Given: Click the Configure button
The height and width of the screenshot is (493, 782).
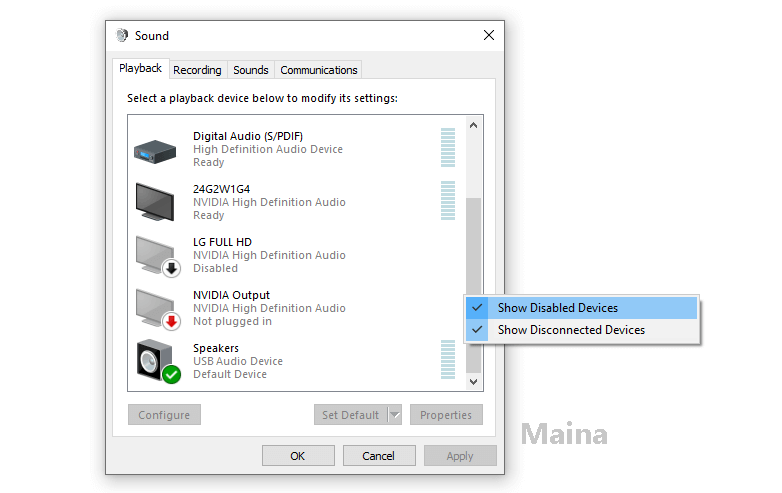Looking at the screenshot, I should (164, 415).
